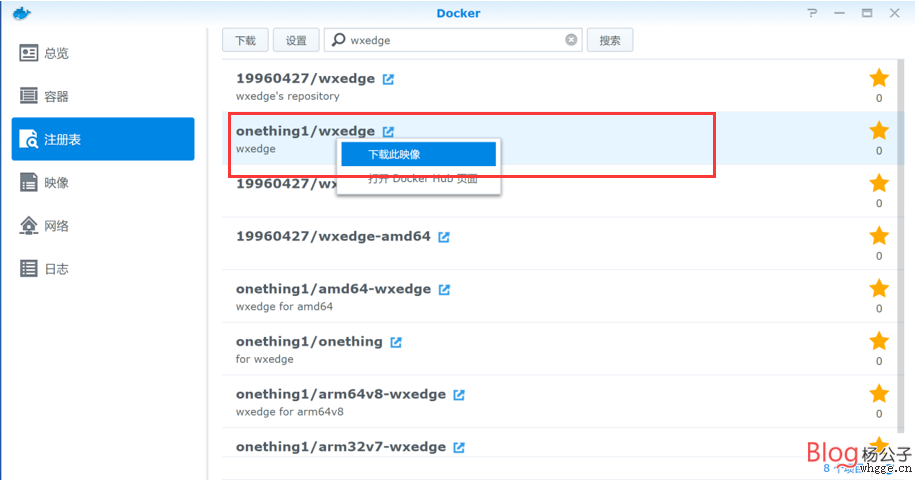Click star icon for 19960427/wxedge-amd64 row

(x=879, y=236)
